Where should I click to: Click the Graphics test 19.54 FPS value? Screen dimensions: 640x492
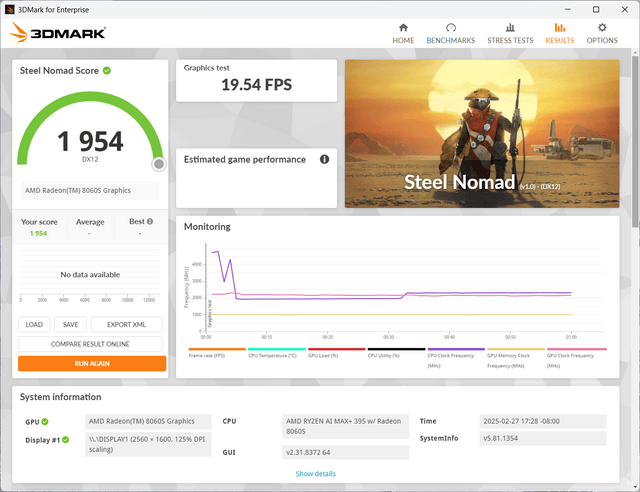pyautogui.click(x=256, y=85)
